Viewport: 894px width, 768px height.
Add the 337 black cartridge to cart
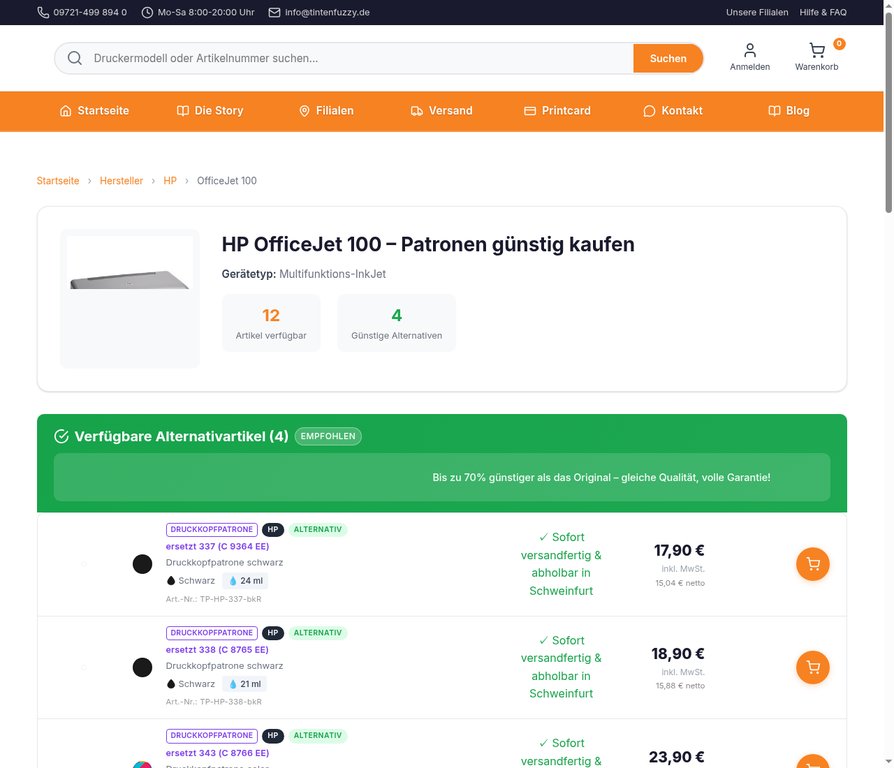click(x=812, y=564)
